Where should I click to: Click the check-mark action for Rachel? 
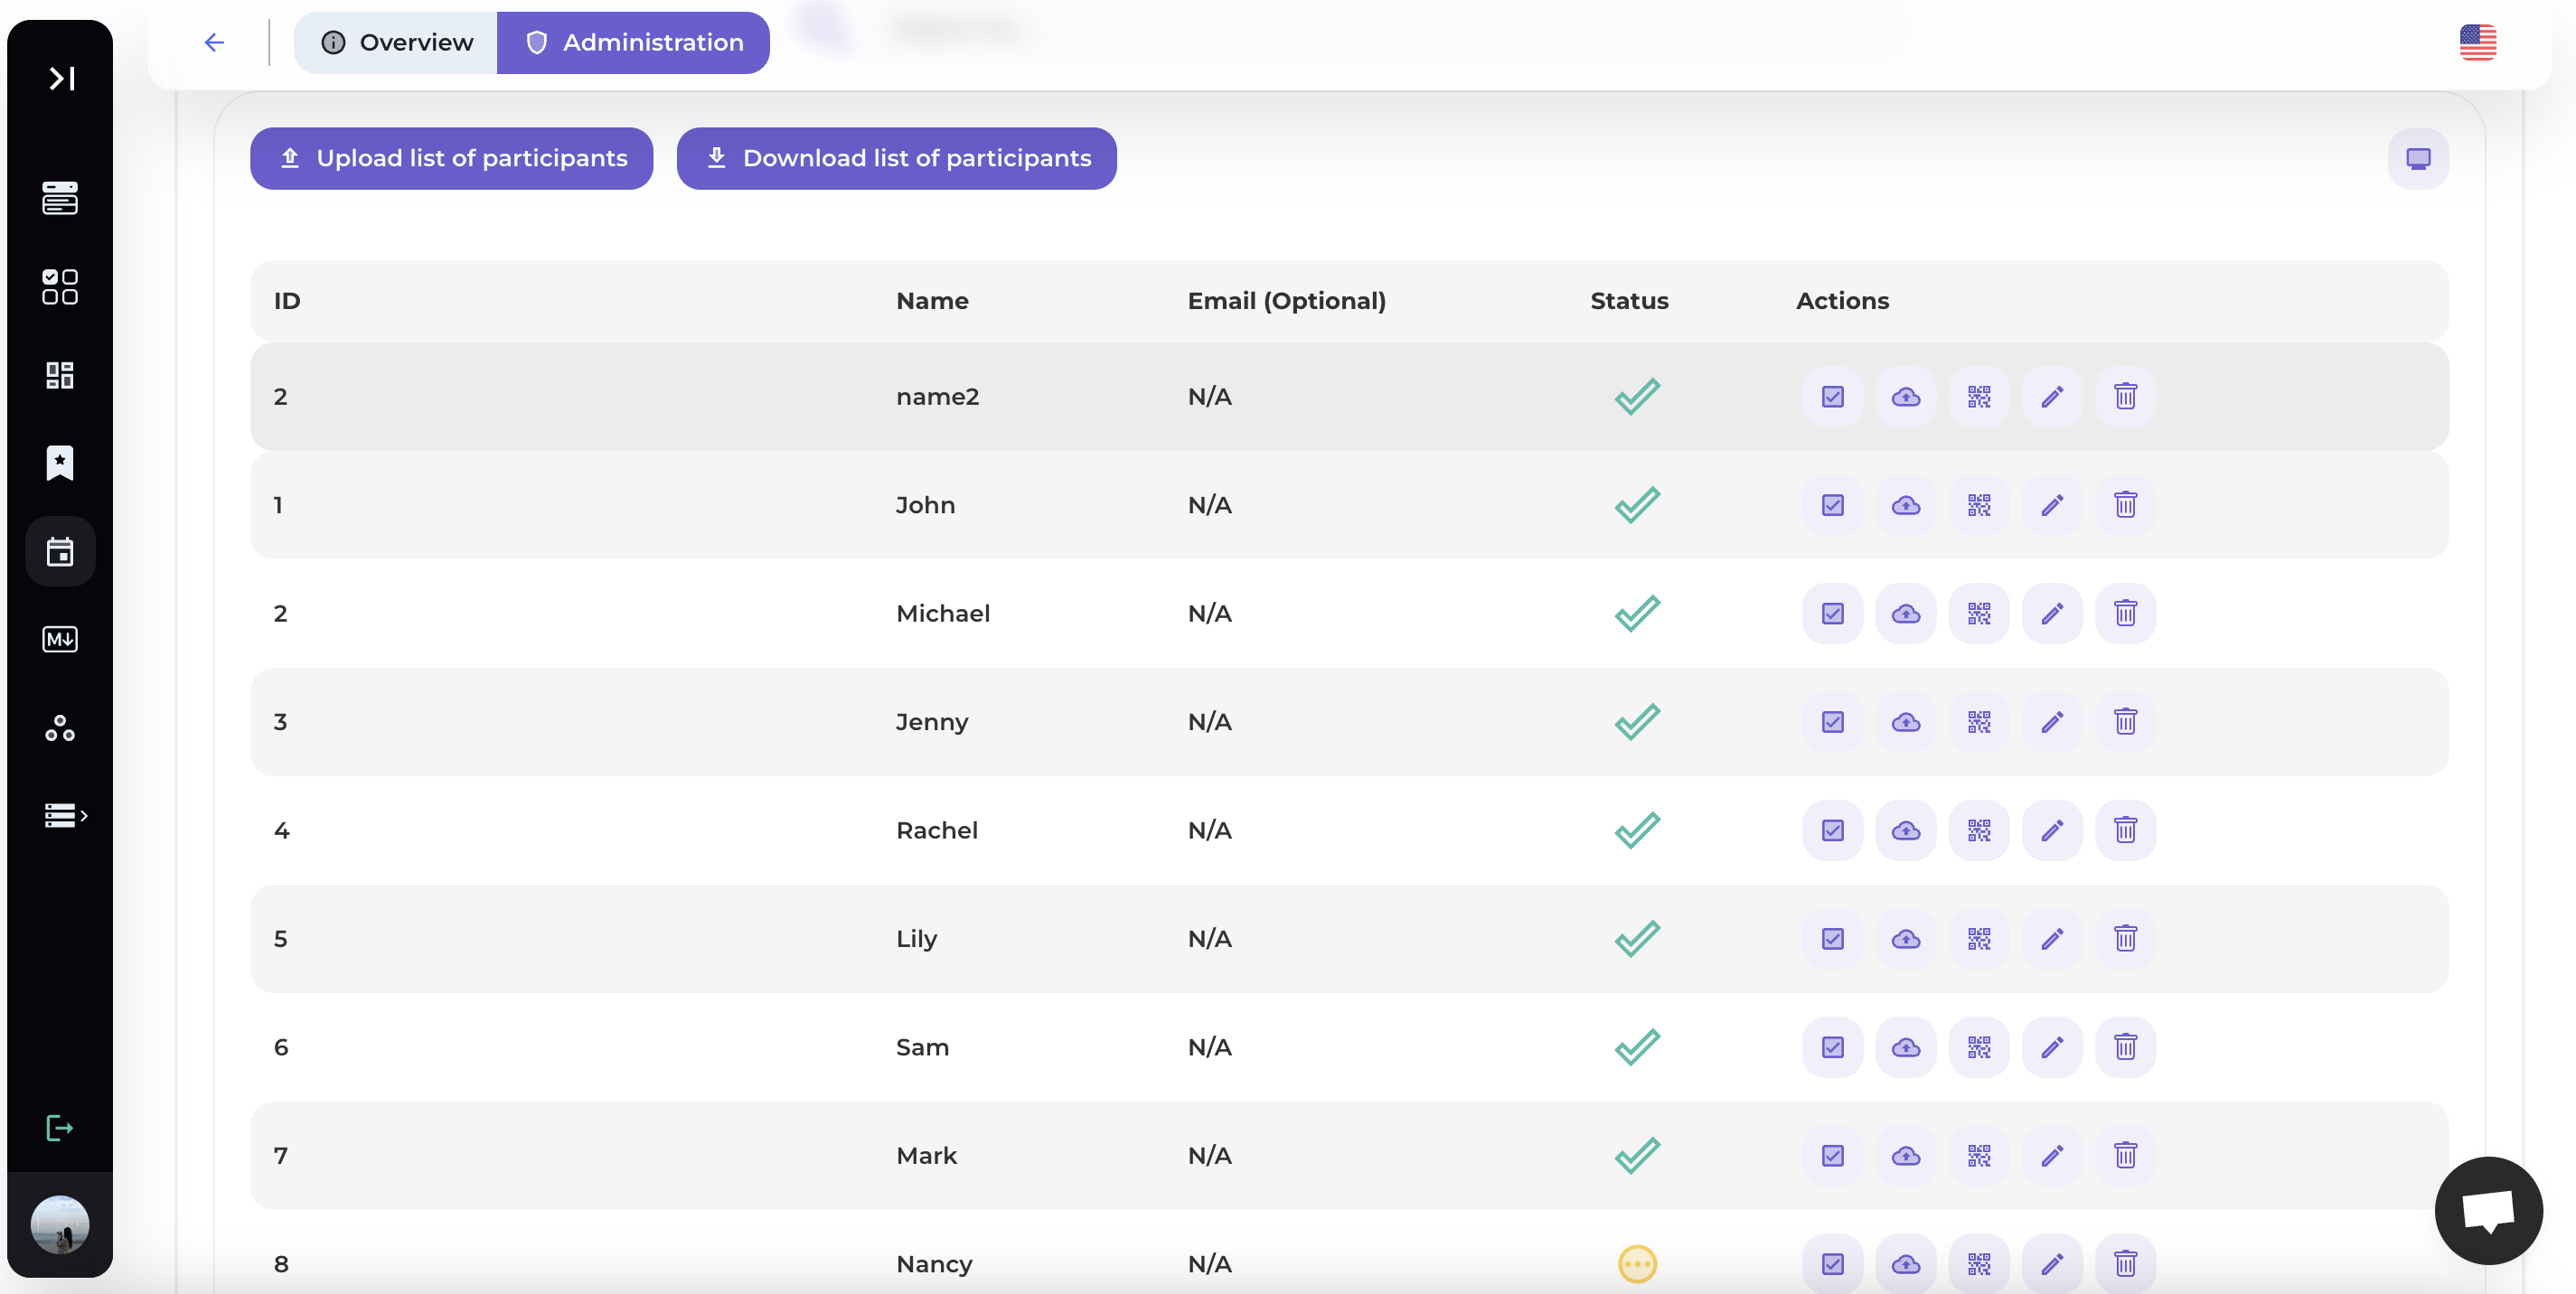tap(1832, 830)
